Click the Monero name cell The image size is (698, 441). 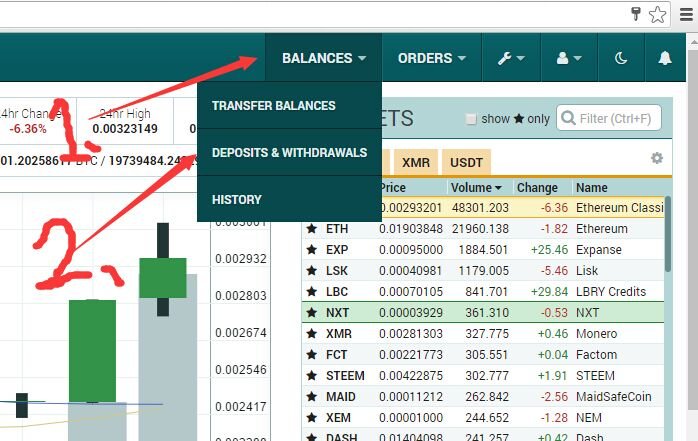(x=596, y=334)
